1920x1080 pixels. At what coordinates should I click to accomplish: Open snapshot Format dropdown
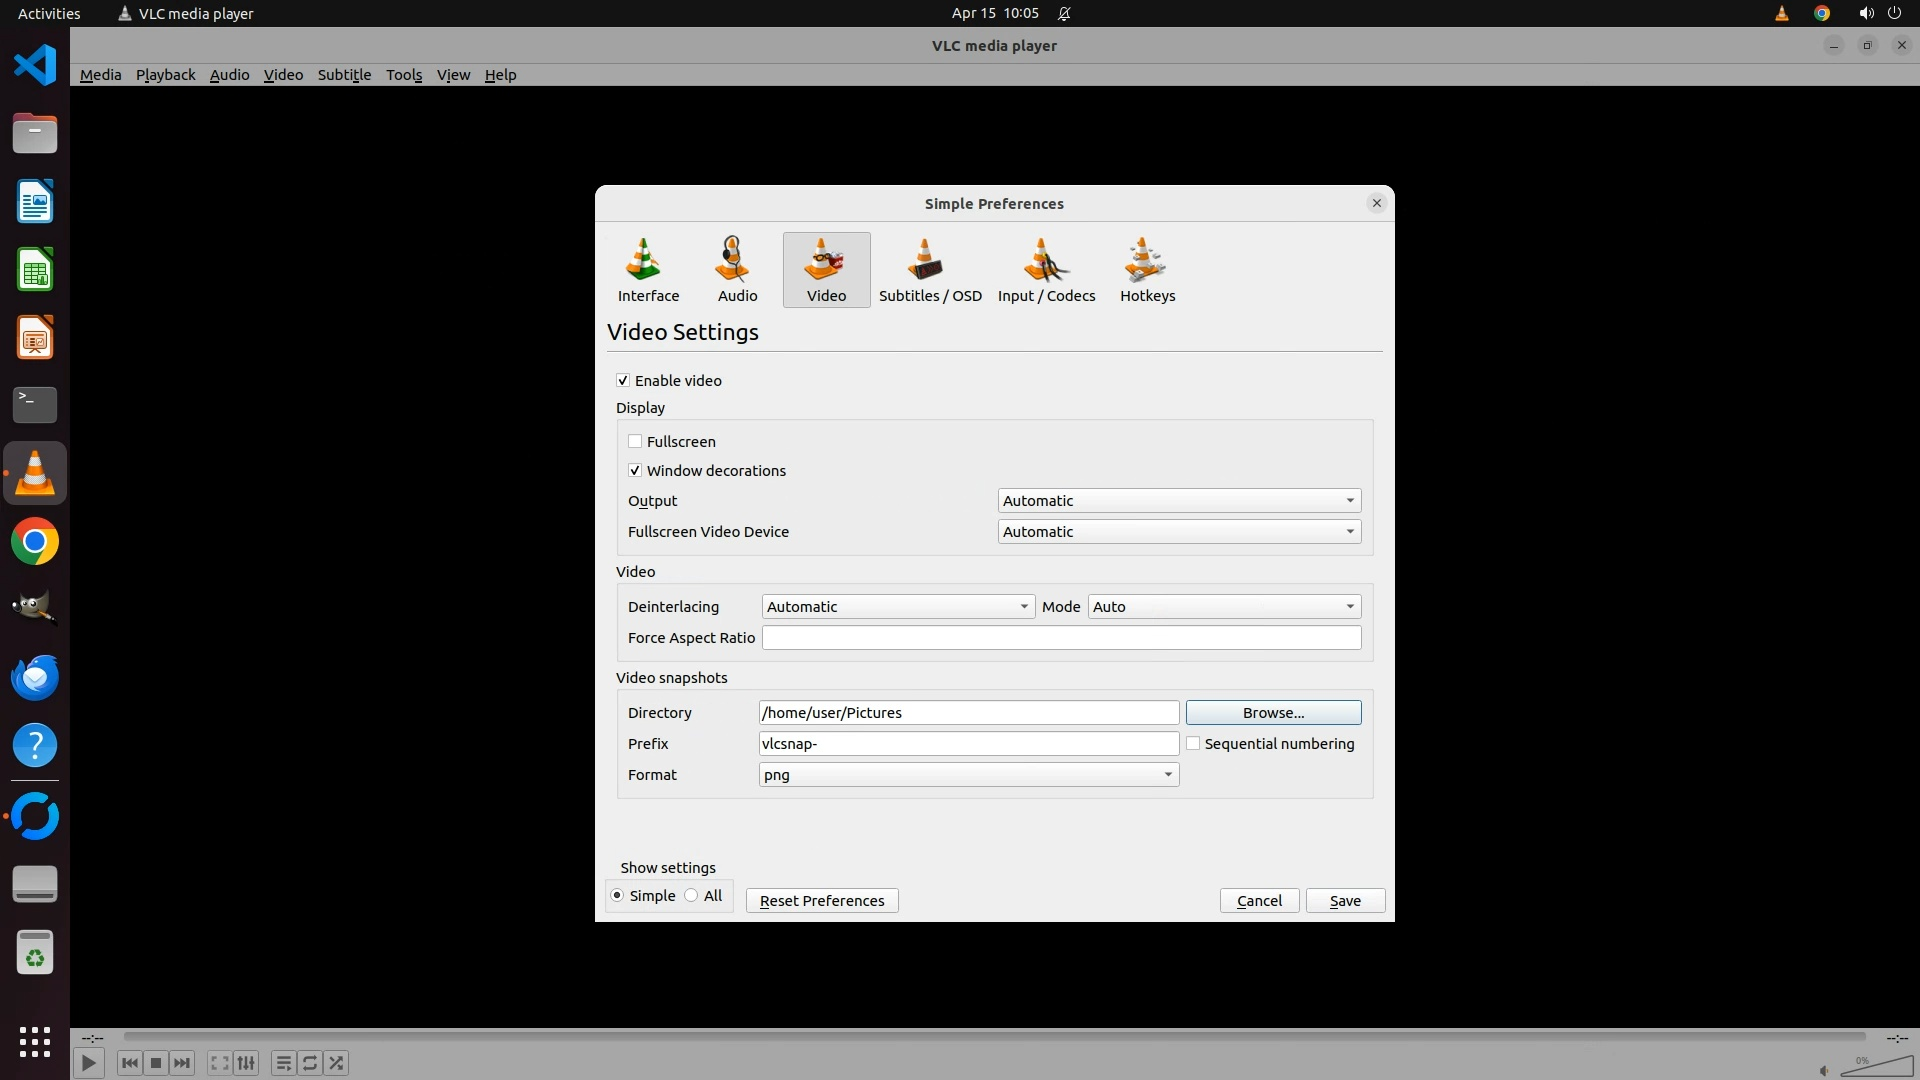(x=968, y=774)
